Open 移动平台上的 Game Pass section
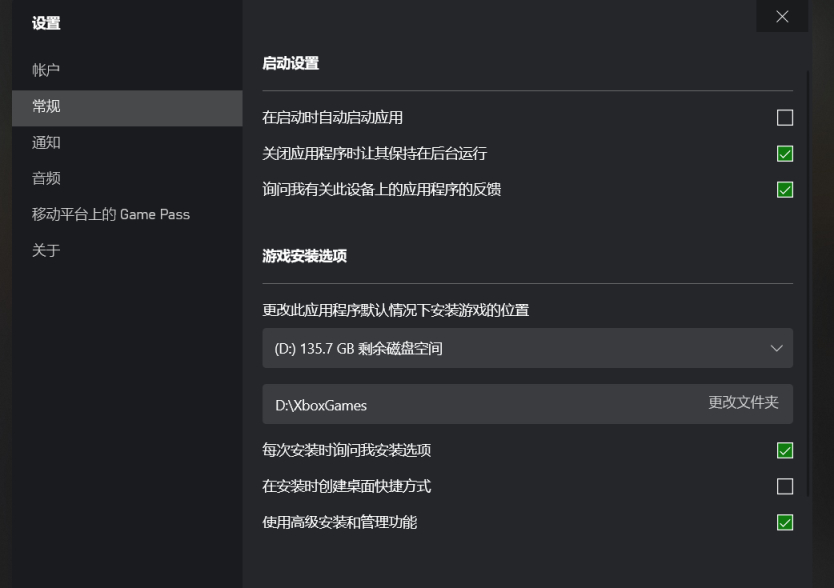This screenshot has width=834, height=588. (x=110, y=214)
